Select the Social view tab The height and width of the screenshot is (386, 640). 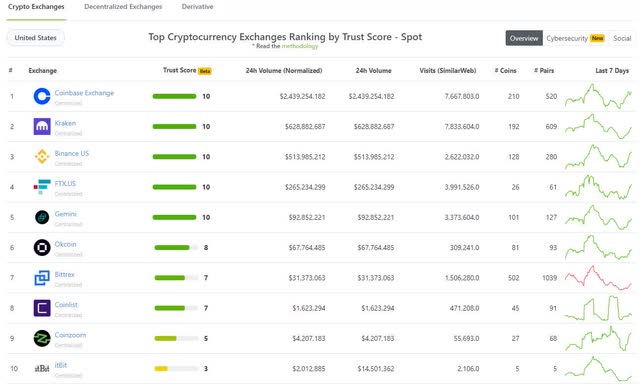tap(622, 38)
